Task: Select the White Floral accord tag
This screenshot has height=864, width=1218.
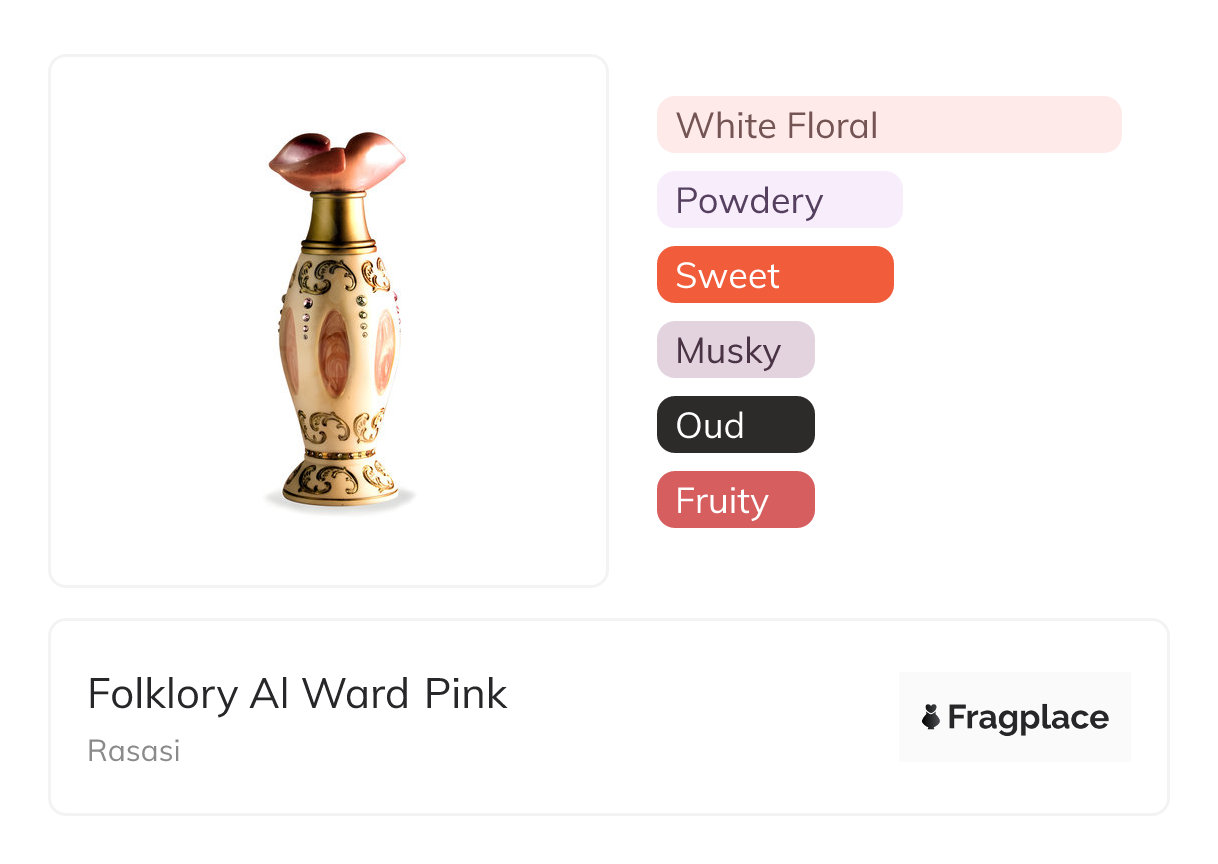Action: 888,125
